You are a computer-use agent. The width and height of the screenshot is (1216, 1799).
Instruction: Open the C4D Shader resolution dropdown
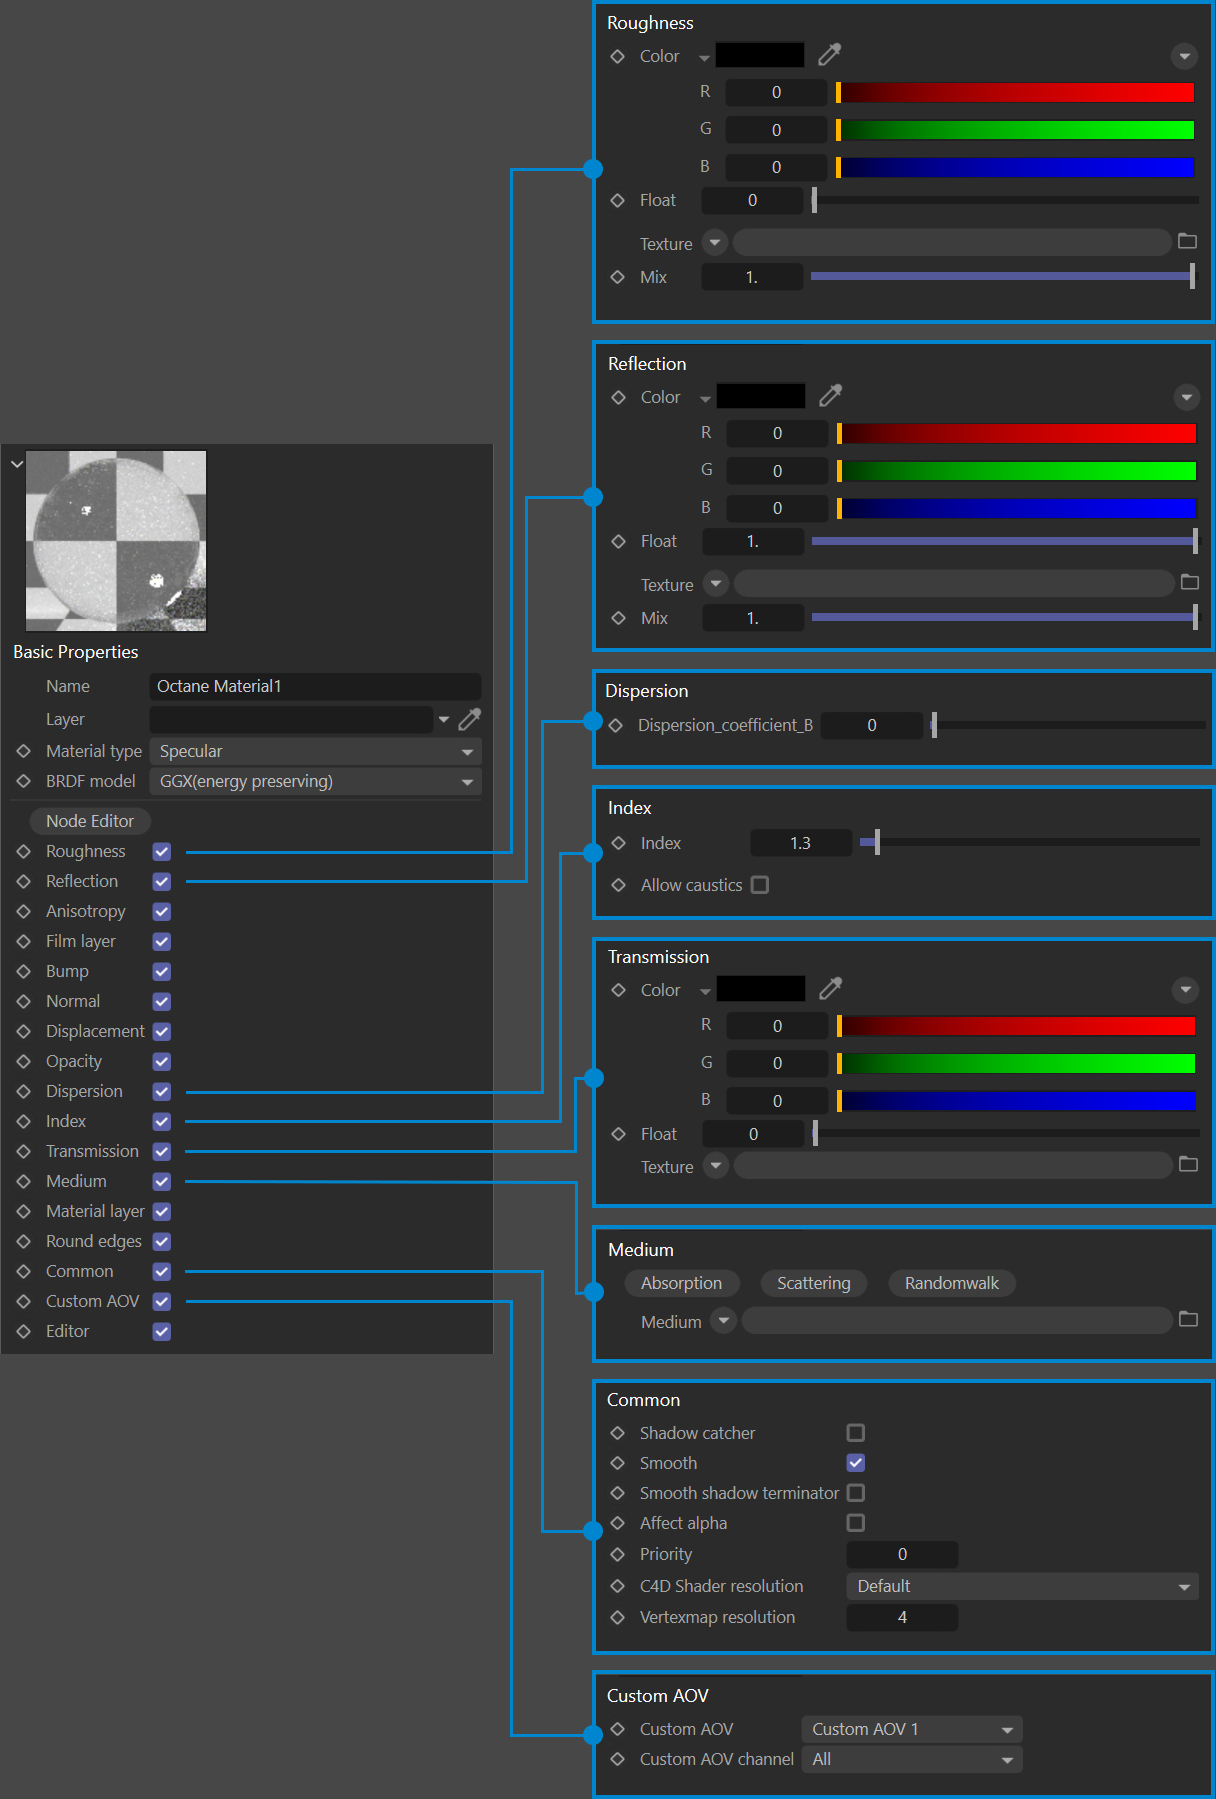1022,1586
